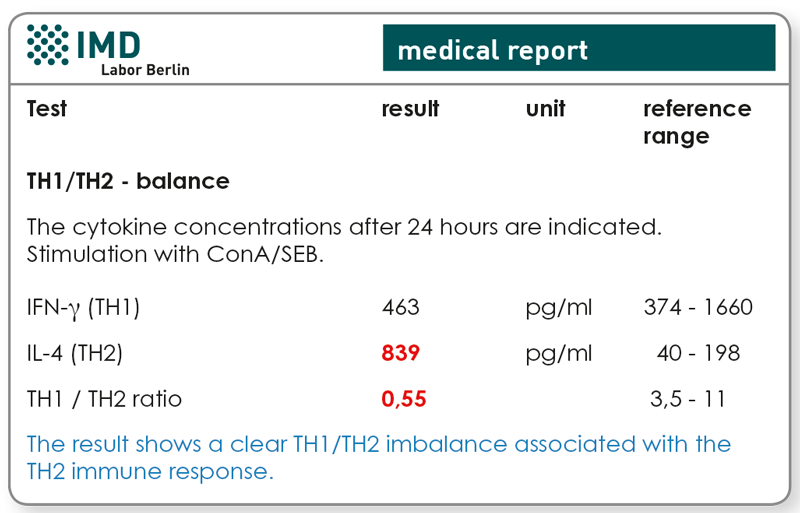Select the TH1 / TH2 ratio label
Image resolution: width=800 pixels, height=513 pixels.
pyautogui.click(x=104, y=399)
